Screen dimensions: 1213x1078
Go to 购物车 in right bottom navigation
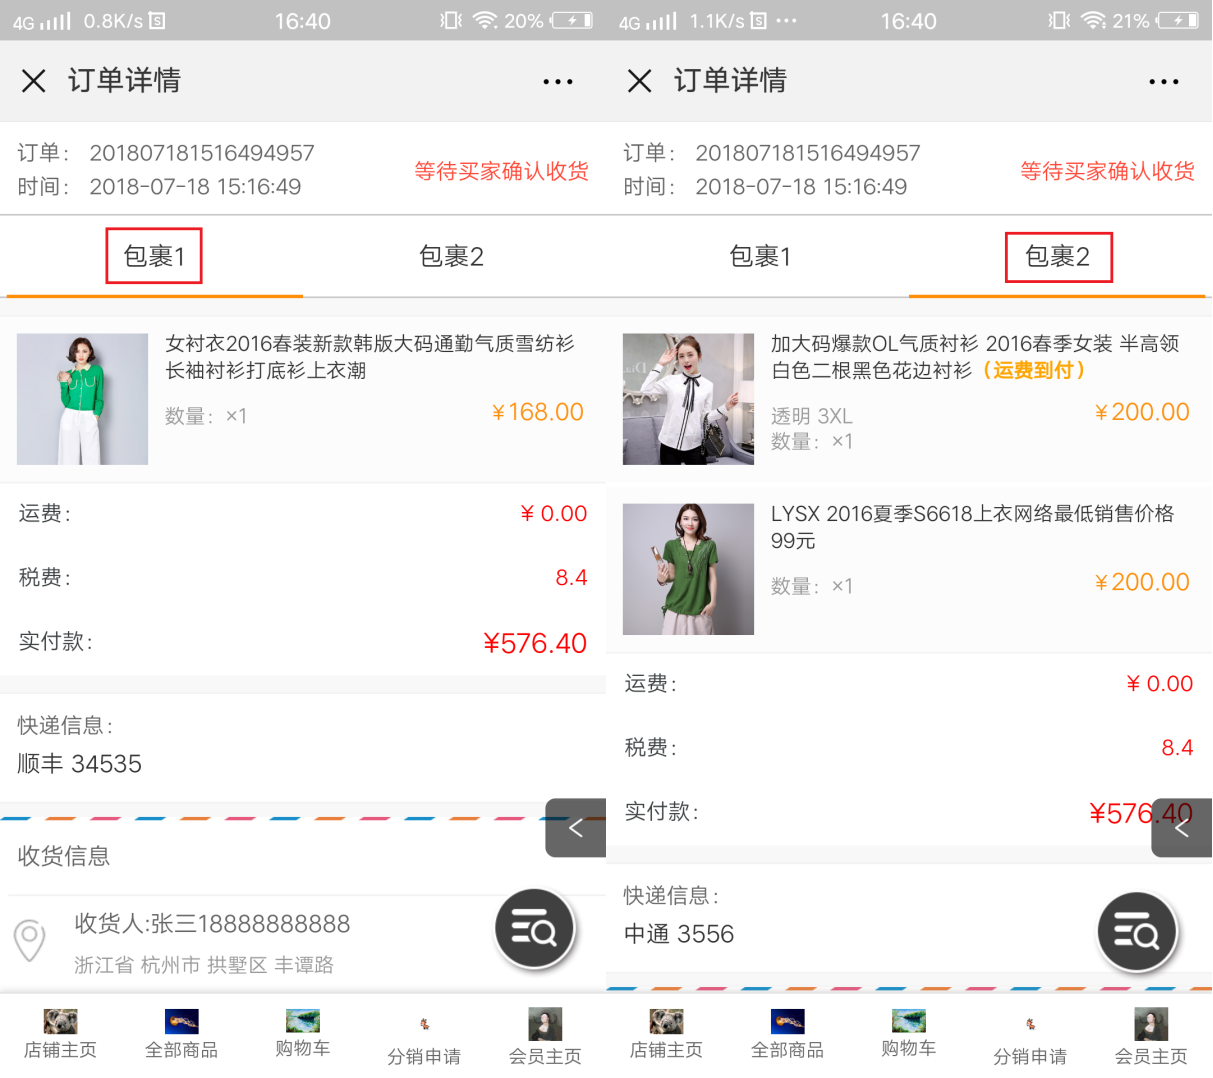pos(908,1034)
